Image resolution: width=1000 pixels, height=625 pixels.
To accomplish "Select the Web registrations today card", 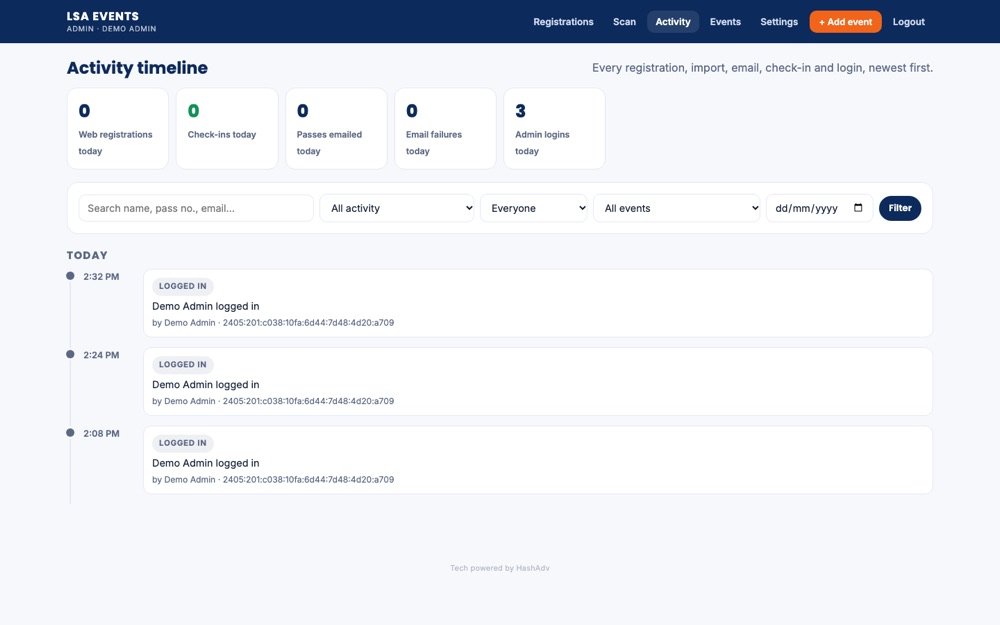I will (118, 129).
